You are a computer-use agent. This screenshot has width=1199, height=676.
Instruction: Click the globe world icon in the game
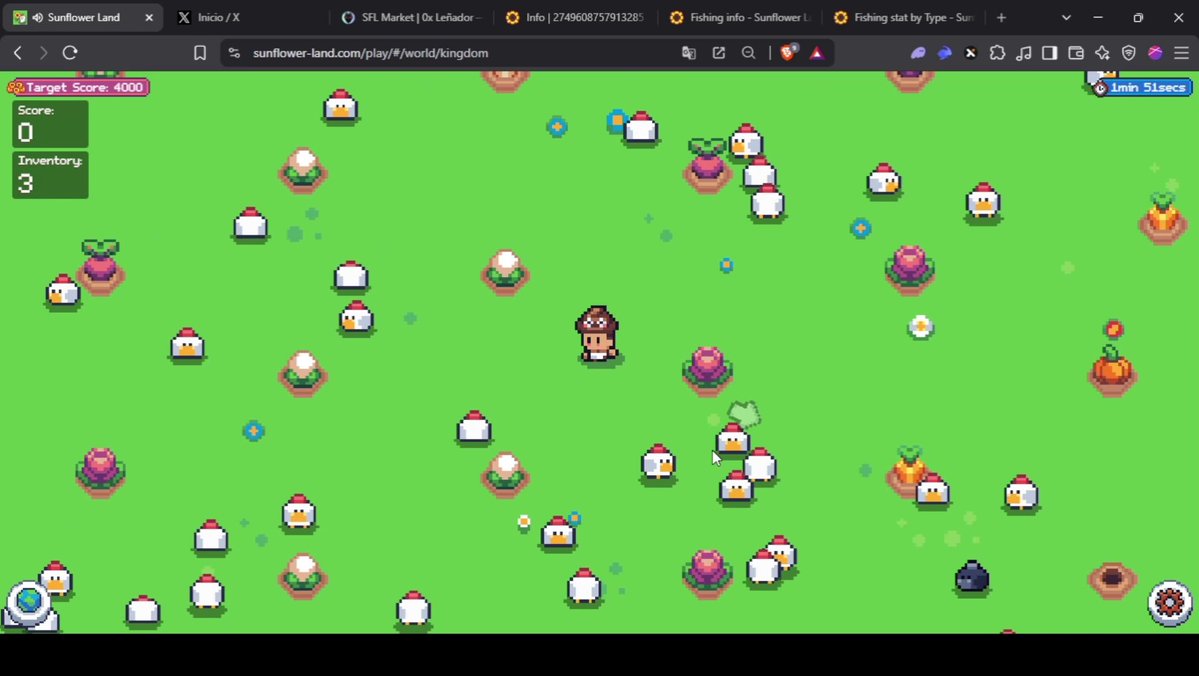click(29, 602)
